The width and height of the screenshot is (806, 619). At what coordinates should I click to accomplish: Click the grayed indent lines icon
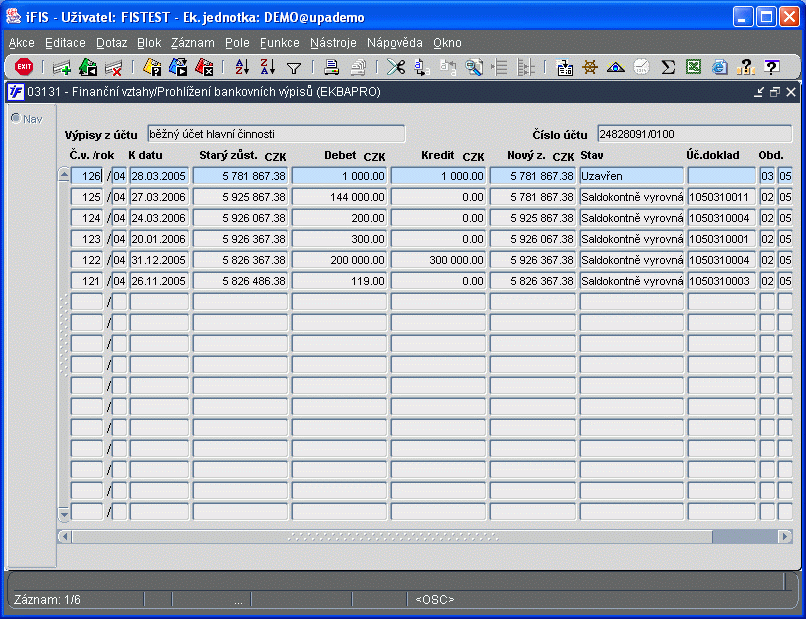point(499,67)
